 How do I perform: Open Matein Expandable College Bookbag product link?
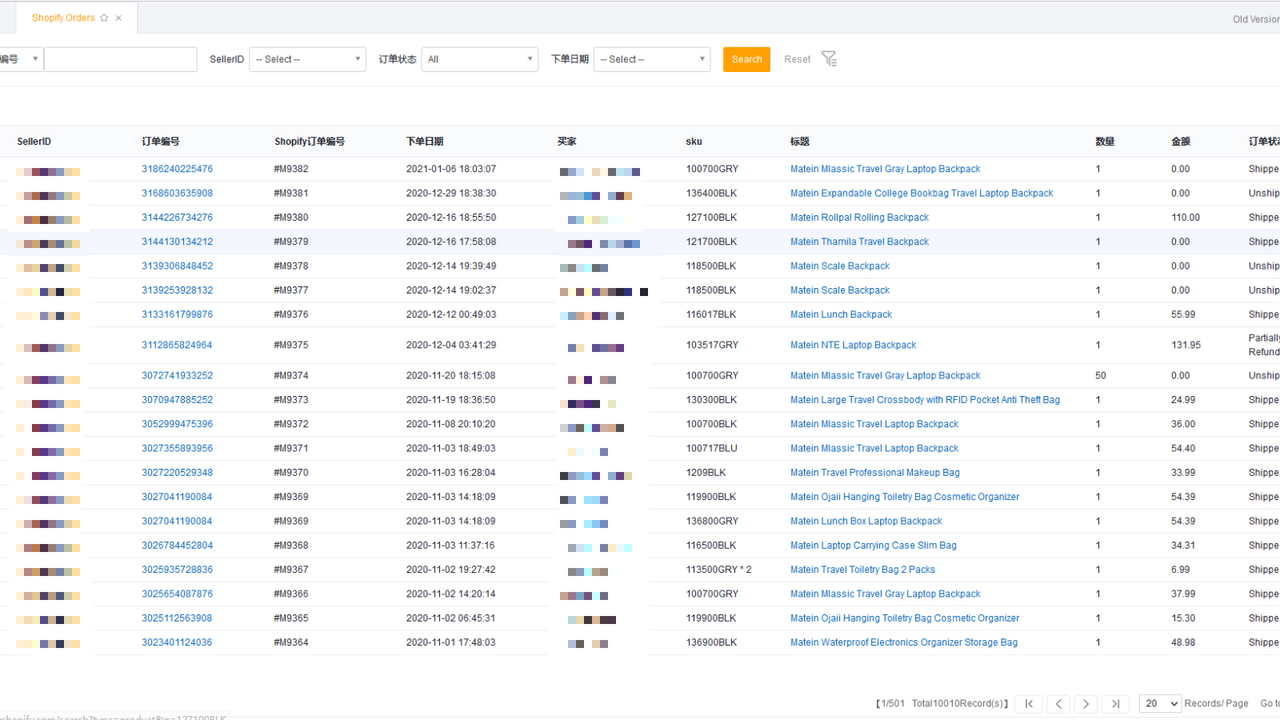coord(921,193)
